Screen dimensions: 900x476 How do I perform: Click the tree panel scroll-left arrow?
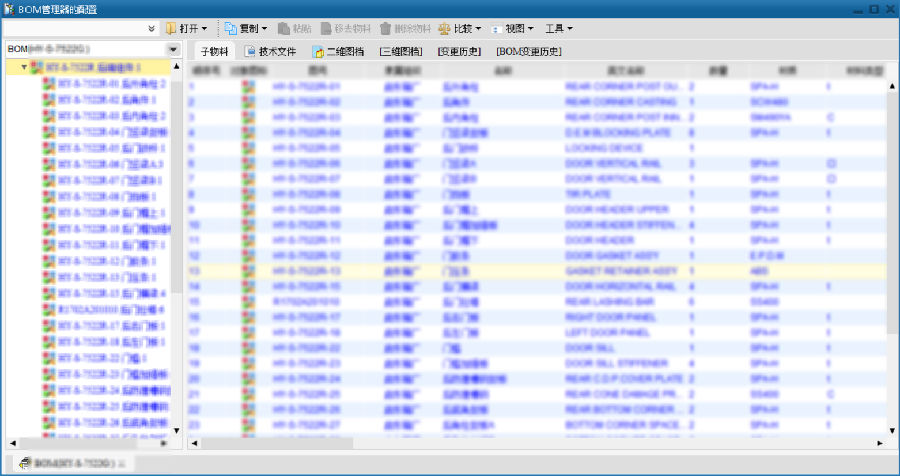coord(13,443)
